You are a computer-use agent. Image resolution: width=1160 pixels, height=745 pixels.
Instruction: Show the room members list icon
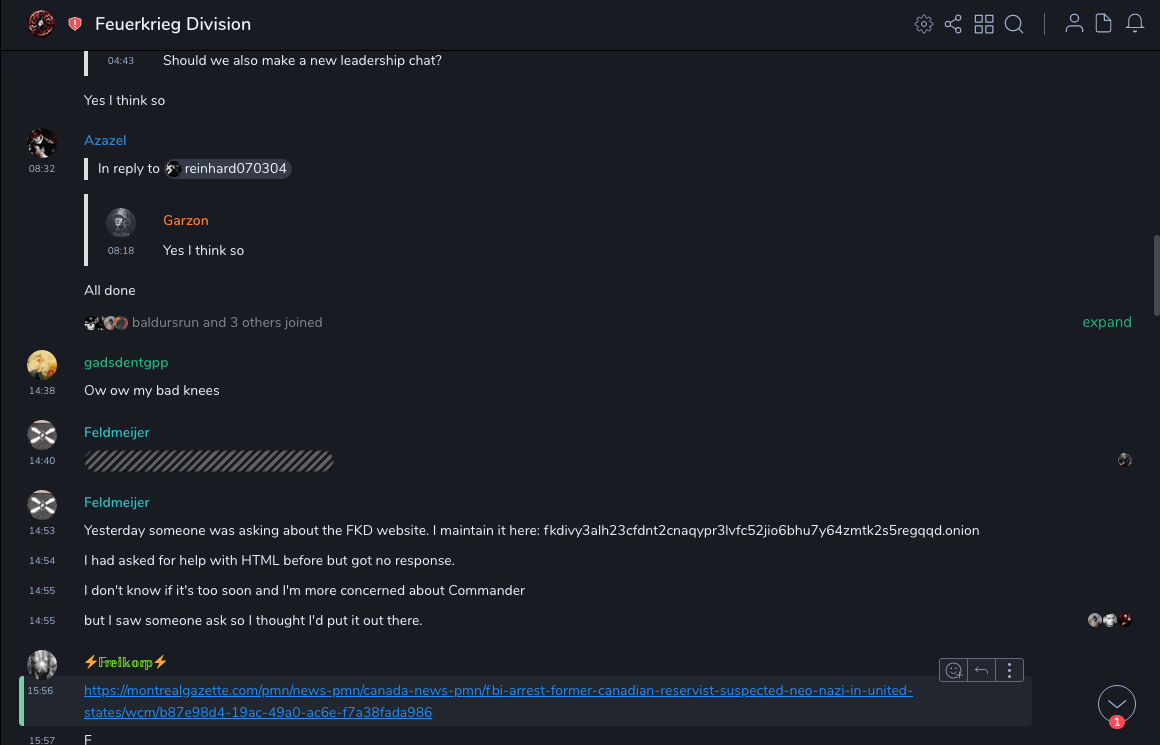pyautogui.click(x=1074, y=24)
